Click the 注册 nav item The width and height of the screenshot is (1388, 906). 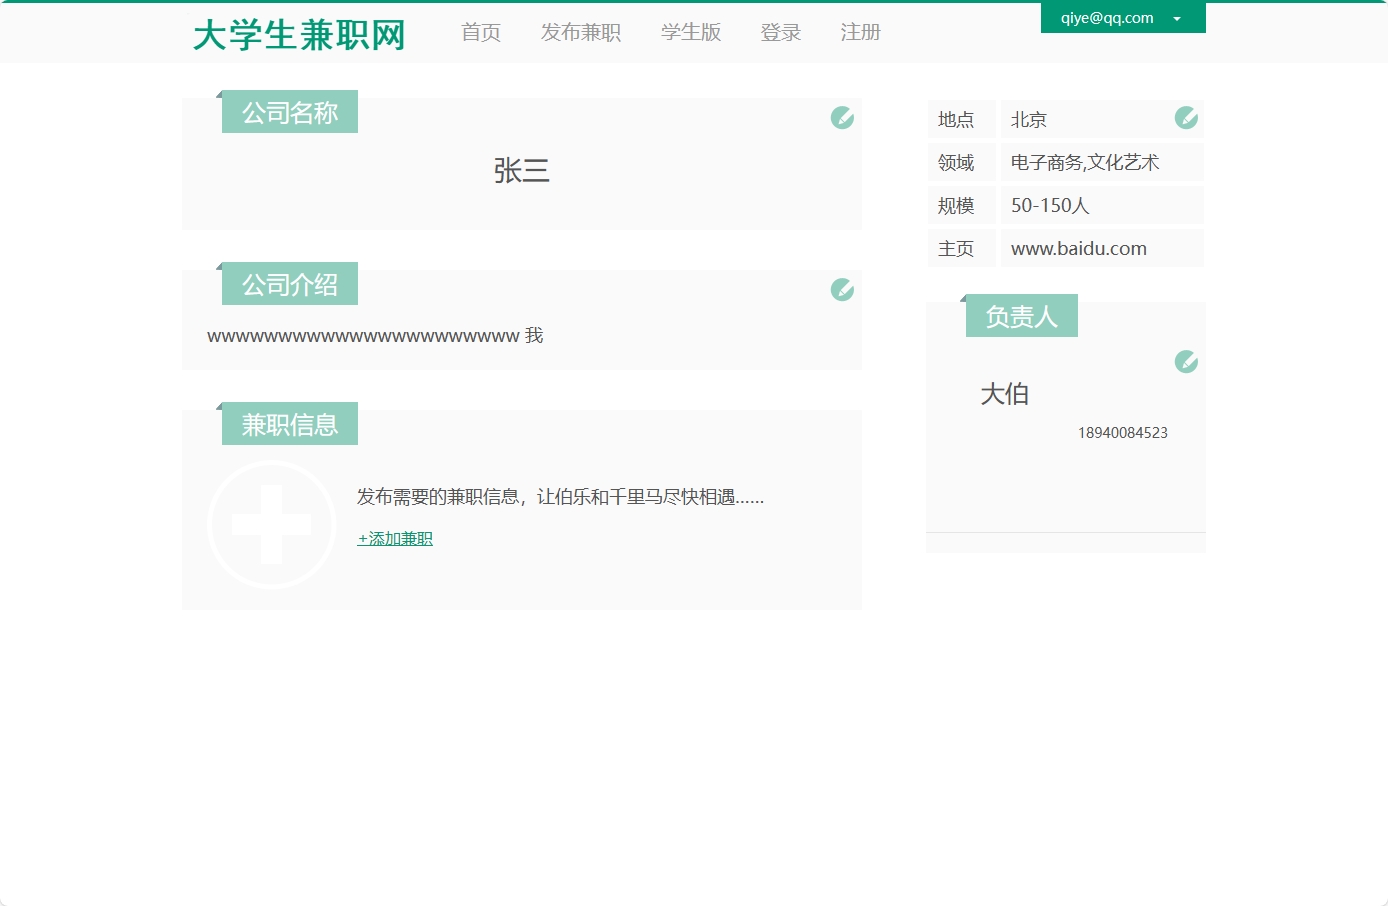[x=859, y=32]
